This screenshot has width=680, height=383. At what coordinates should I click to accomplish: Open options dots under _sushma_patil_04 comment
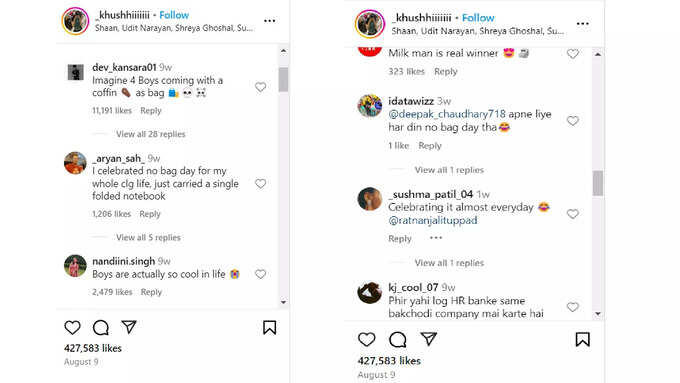pos(436,238)
